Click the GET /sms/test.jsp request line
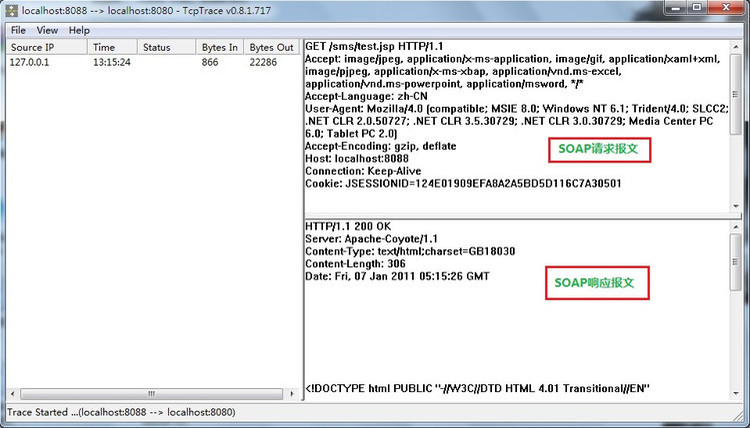 (374, 46)
